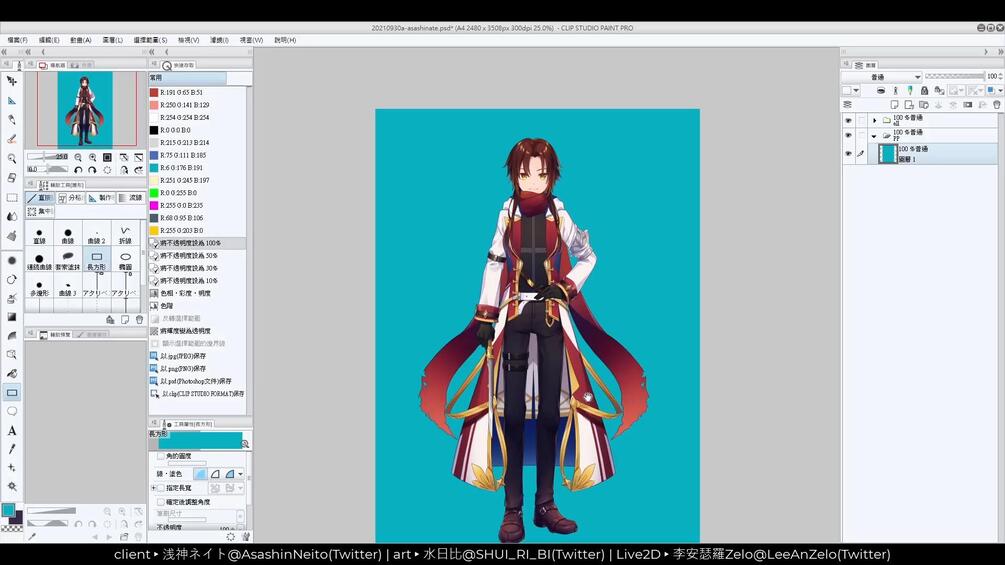Select 圖層 1 layer thumbnail
Screen dimensions: 1005x565
click(x=888, y=154)
